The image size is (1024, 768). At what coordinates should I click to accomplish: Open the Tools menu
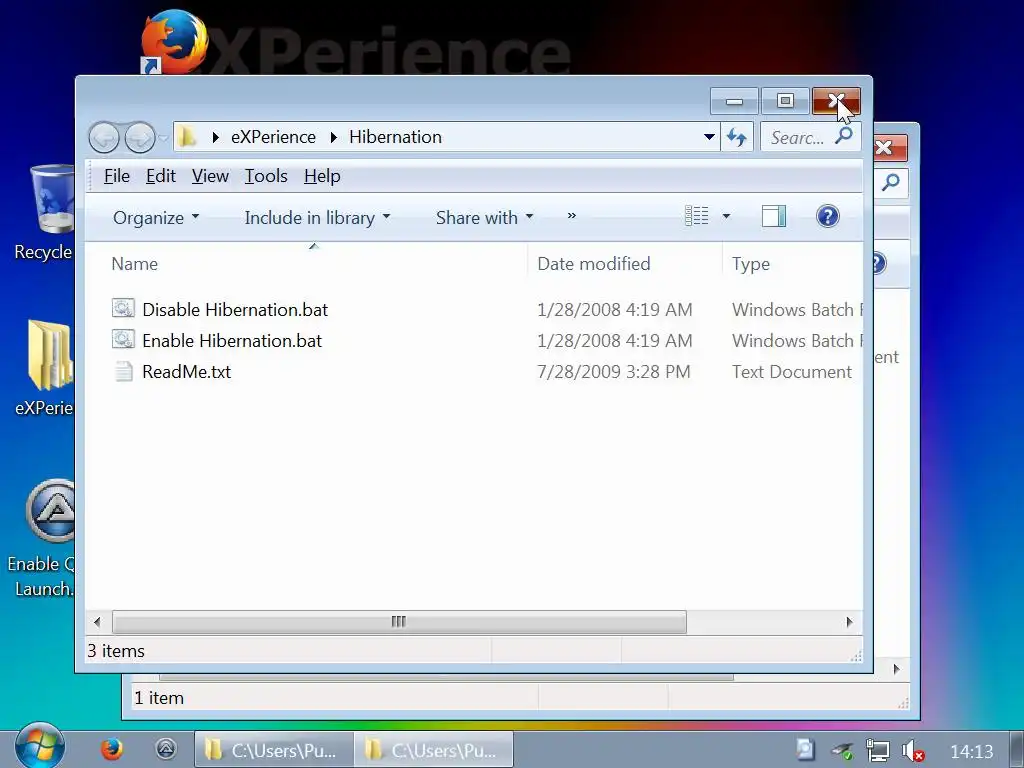[x=266, y=176]
